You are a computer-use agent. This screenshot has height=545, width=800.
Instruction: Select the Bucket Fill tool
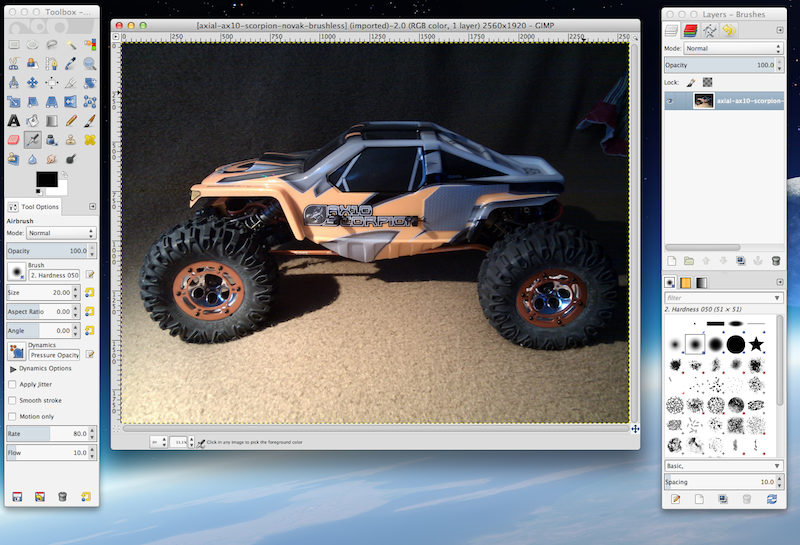(33, 121)
